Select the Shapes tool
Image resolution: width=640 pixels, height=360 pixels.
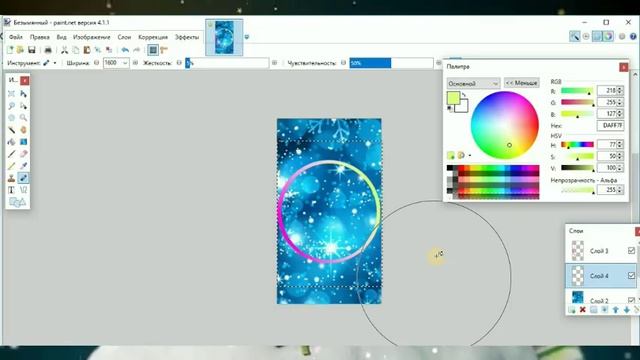click(x=17, y=202)
